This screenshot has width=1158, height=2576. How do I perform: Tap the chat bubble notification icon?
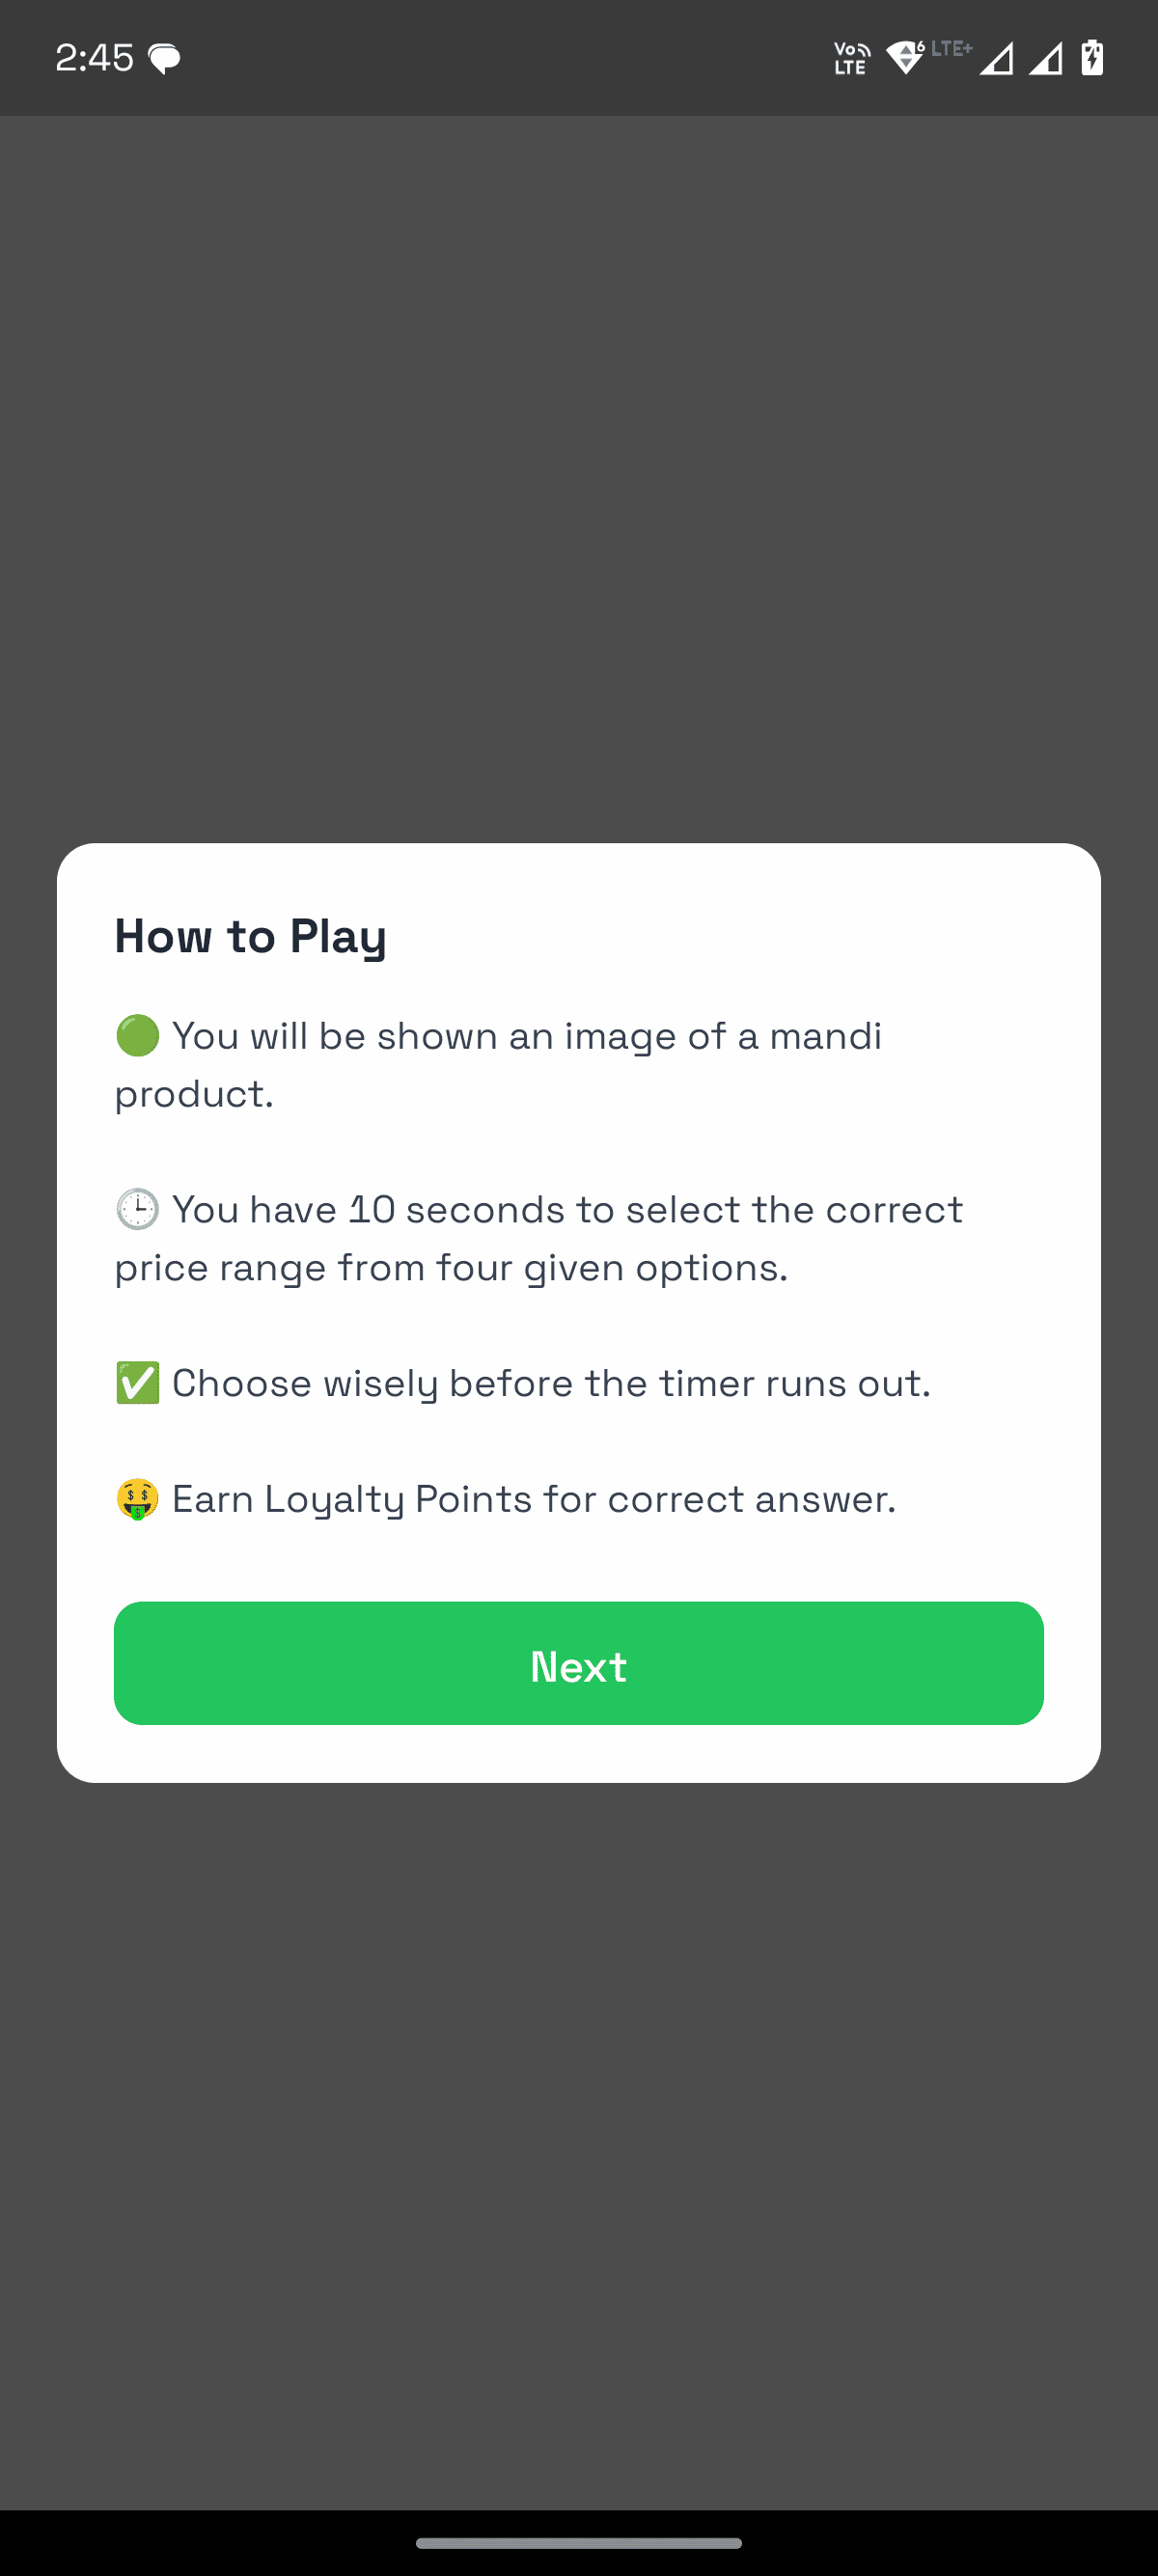point(165,59)
